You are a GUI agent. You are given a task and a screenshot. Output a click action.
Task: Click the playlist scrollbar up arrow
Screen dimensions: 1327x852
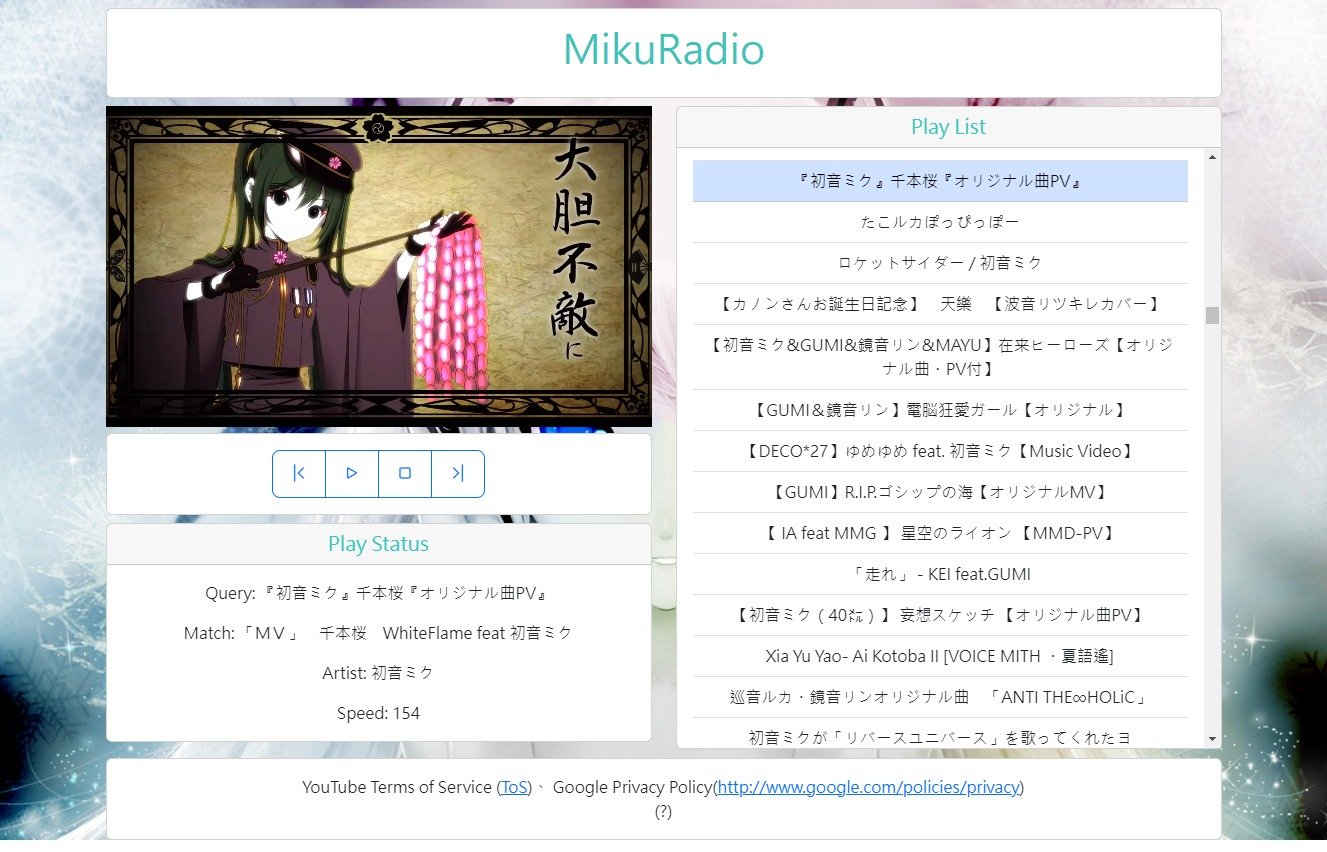1213,157
